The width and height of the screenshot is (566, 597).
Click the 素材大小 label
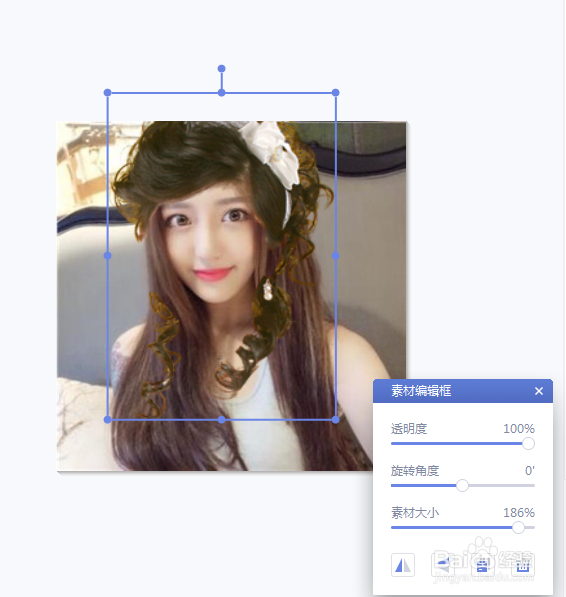415,513
